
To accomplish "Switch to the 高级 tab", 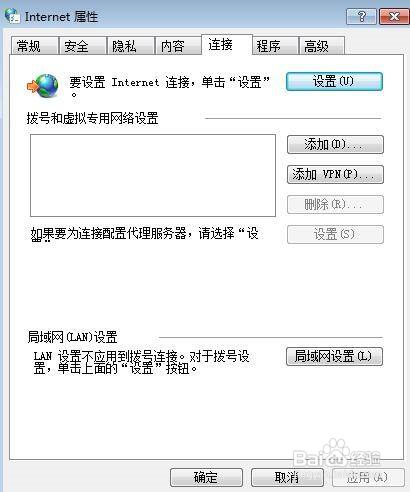I will click(321, 46).
